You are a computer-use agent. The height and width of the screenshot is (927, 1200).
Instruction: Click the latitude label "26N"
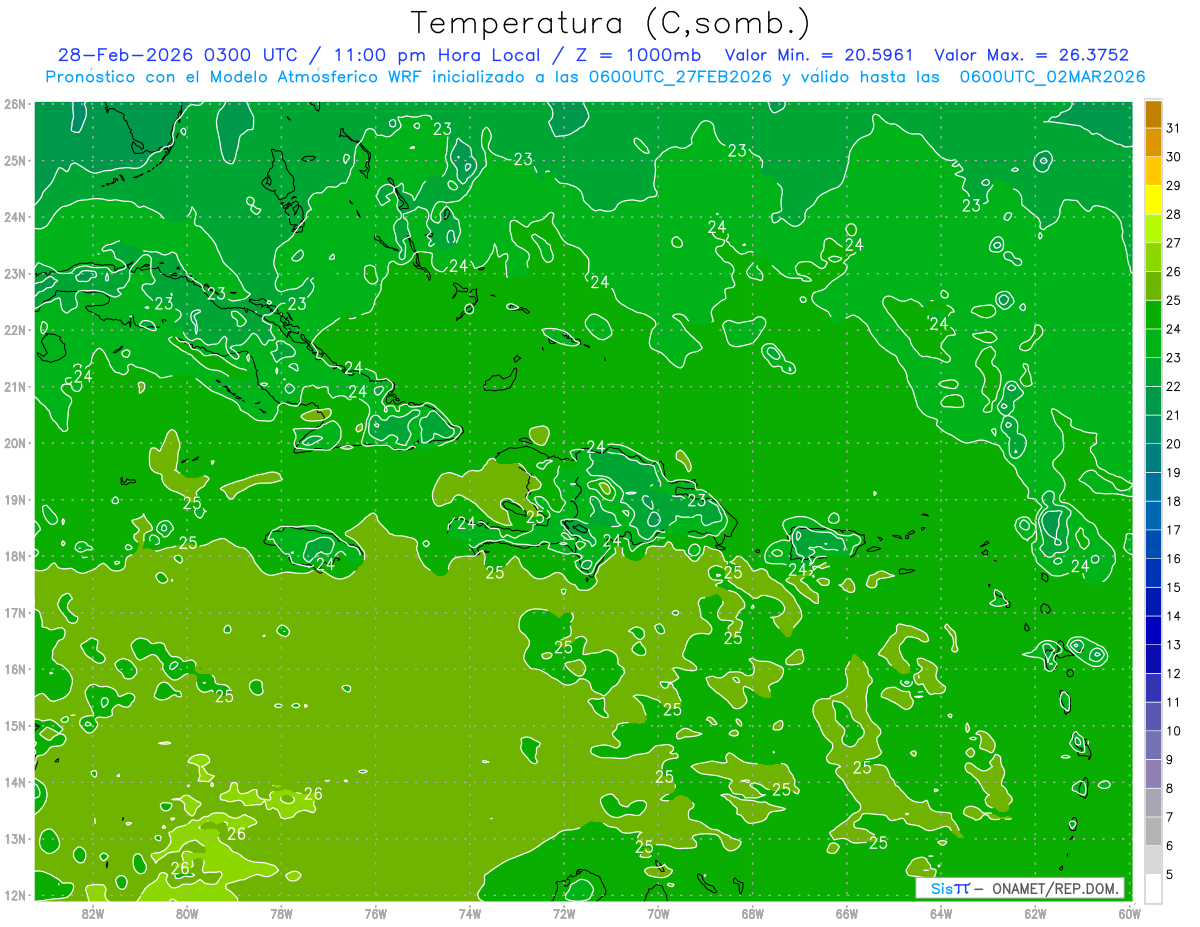[15, 104]
